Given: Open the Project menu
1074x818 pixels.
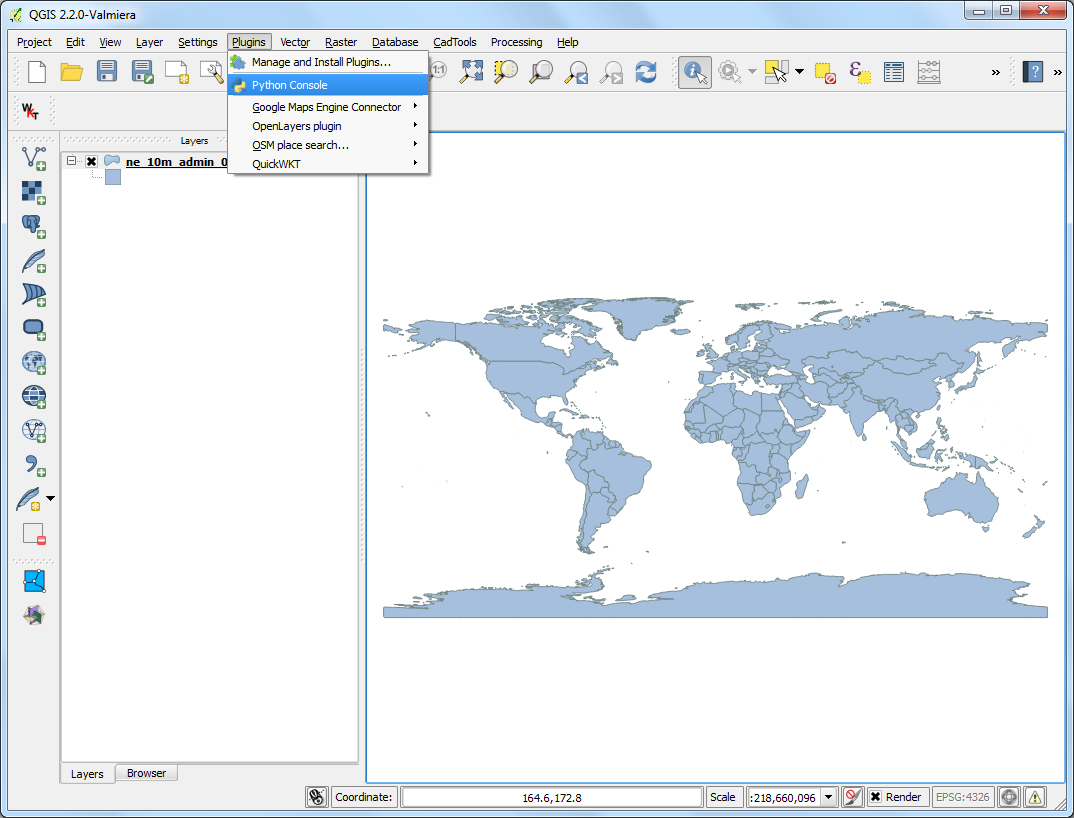Looking at the screenshot, I should tap(34, 42).
